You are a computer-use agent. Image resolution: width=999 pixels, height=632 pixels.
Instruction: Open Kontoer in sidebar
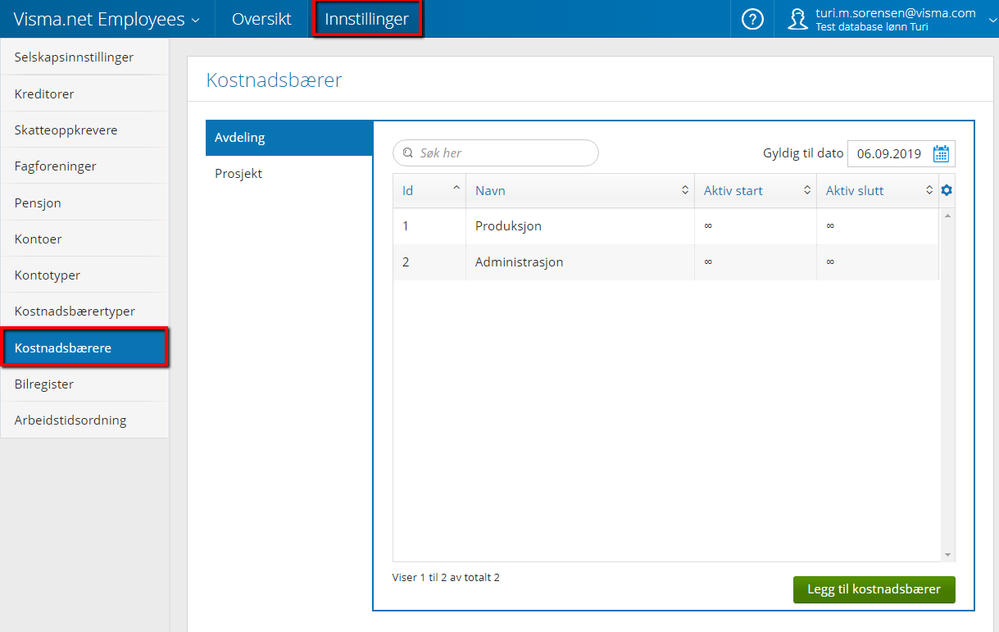coord(85,239)
